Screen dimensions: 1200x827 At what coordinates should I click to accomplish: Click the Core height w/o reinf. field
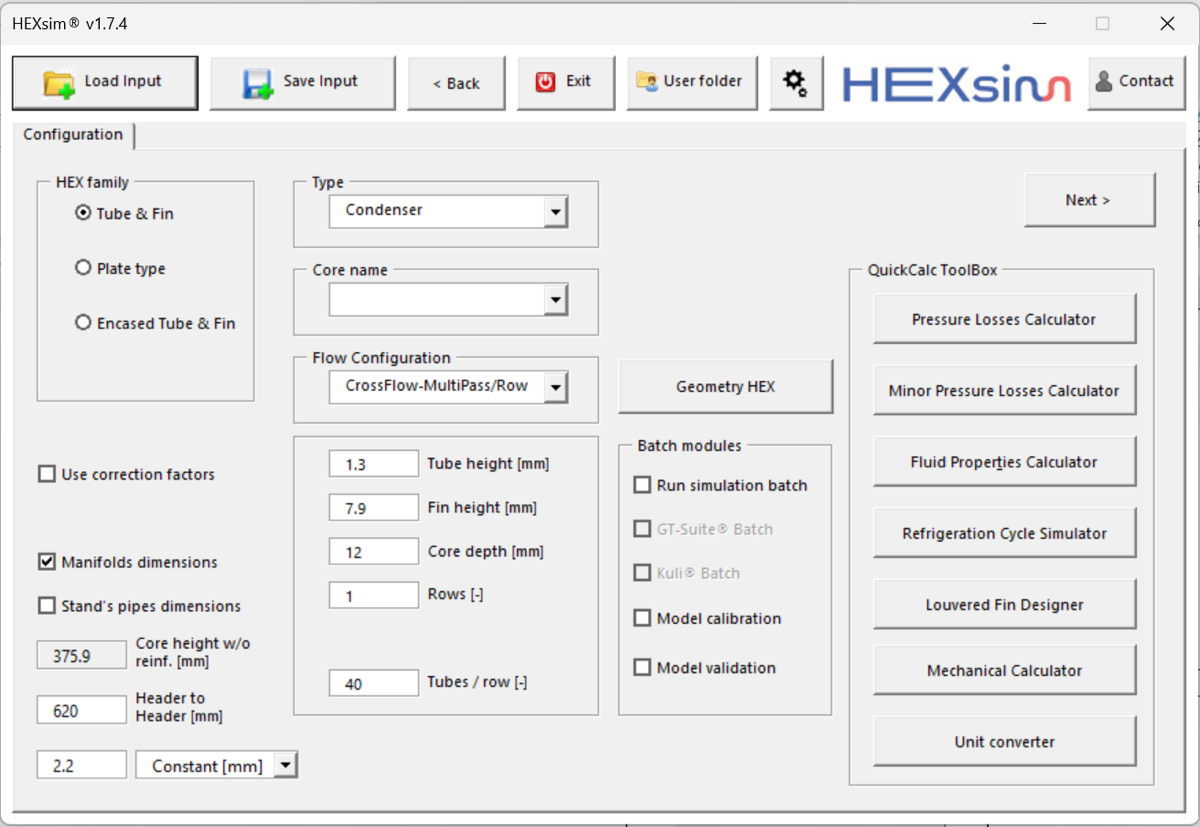(81, 656)
